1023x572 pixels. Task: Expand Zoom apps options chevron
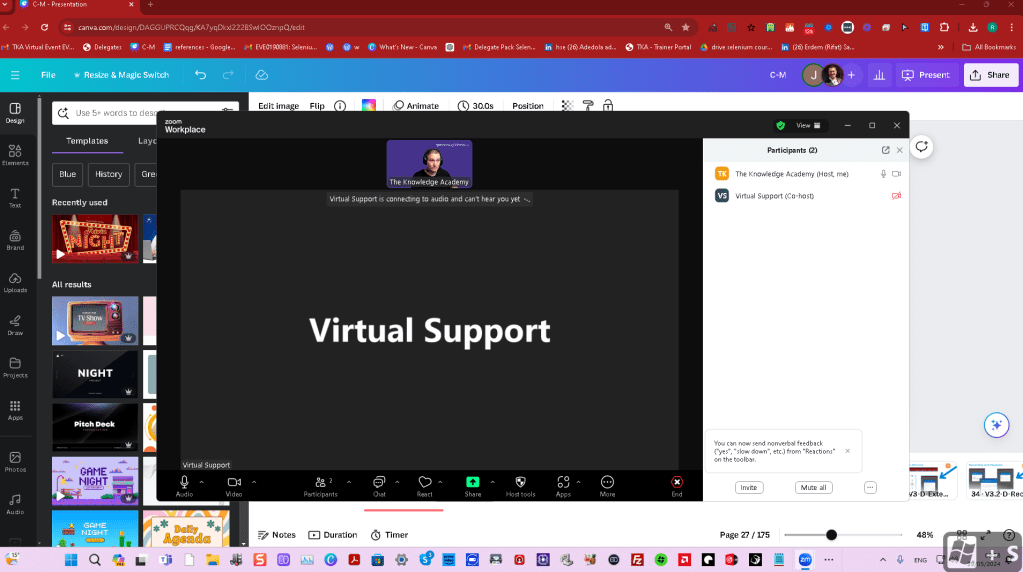(579, 482)
